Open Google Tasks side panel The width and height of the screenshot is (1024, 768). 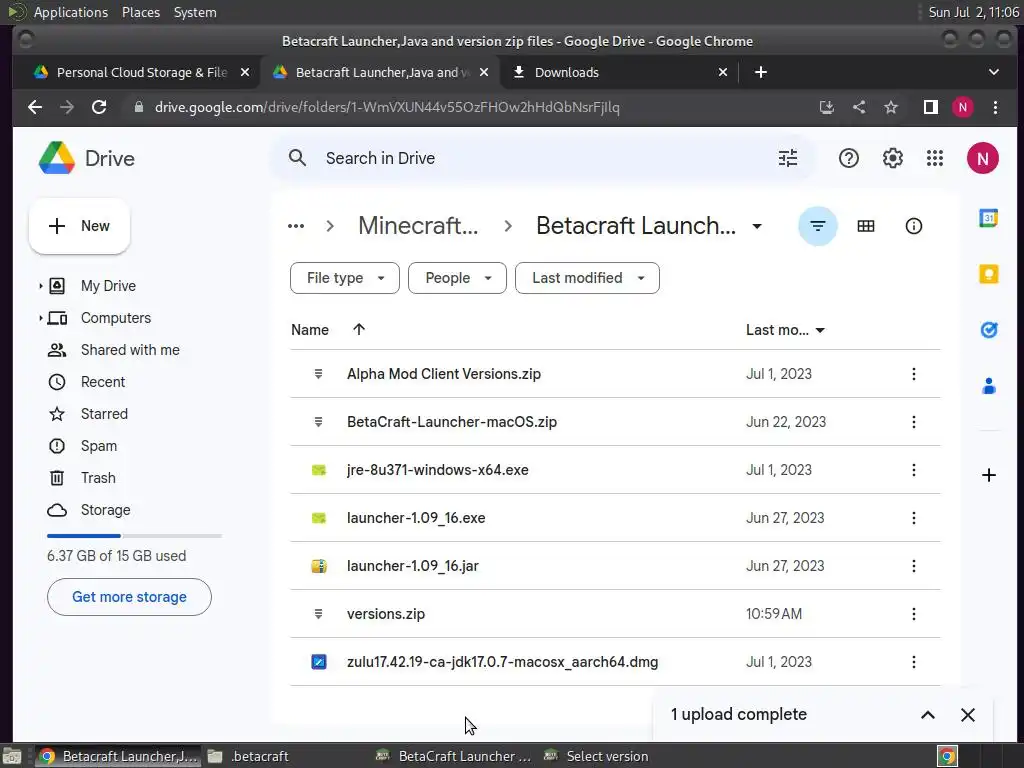(988, 330)
